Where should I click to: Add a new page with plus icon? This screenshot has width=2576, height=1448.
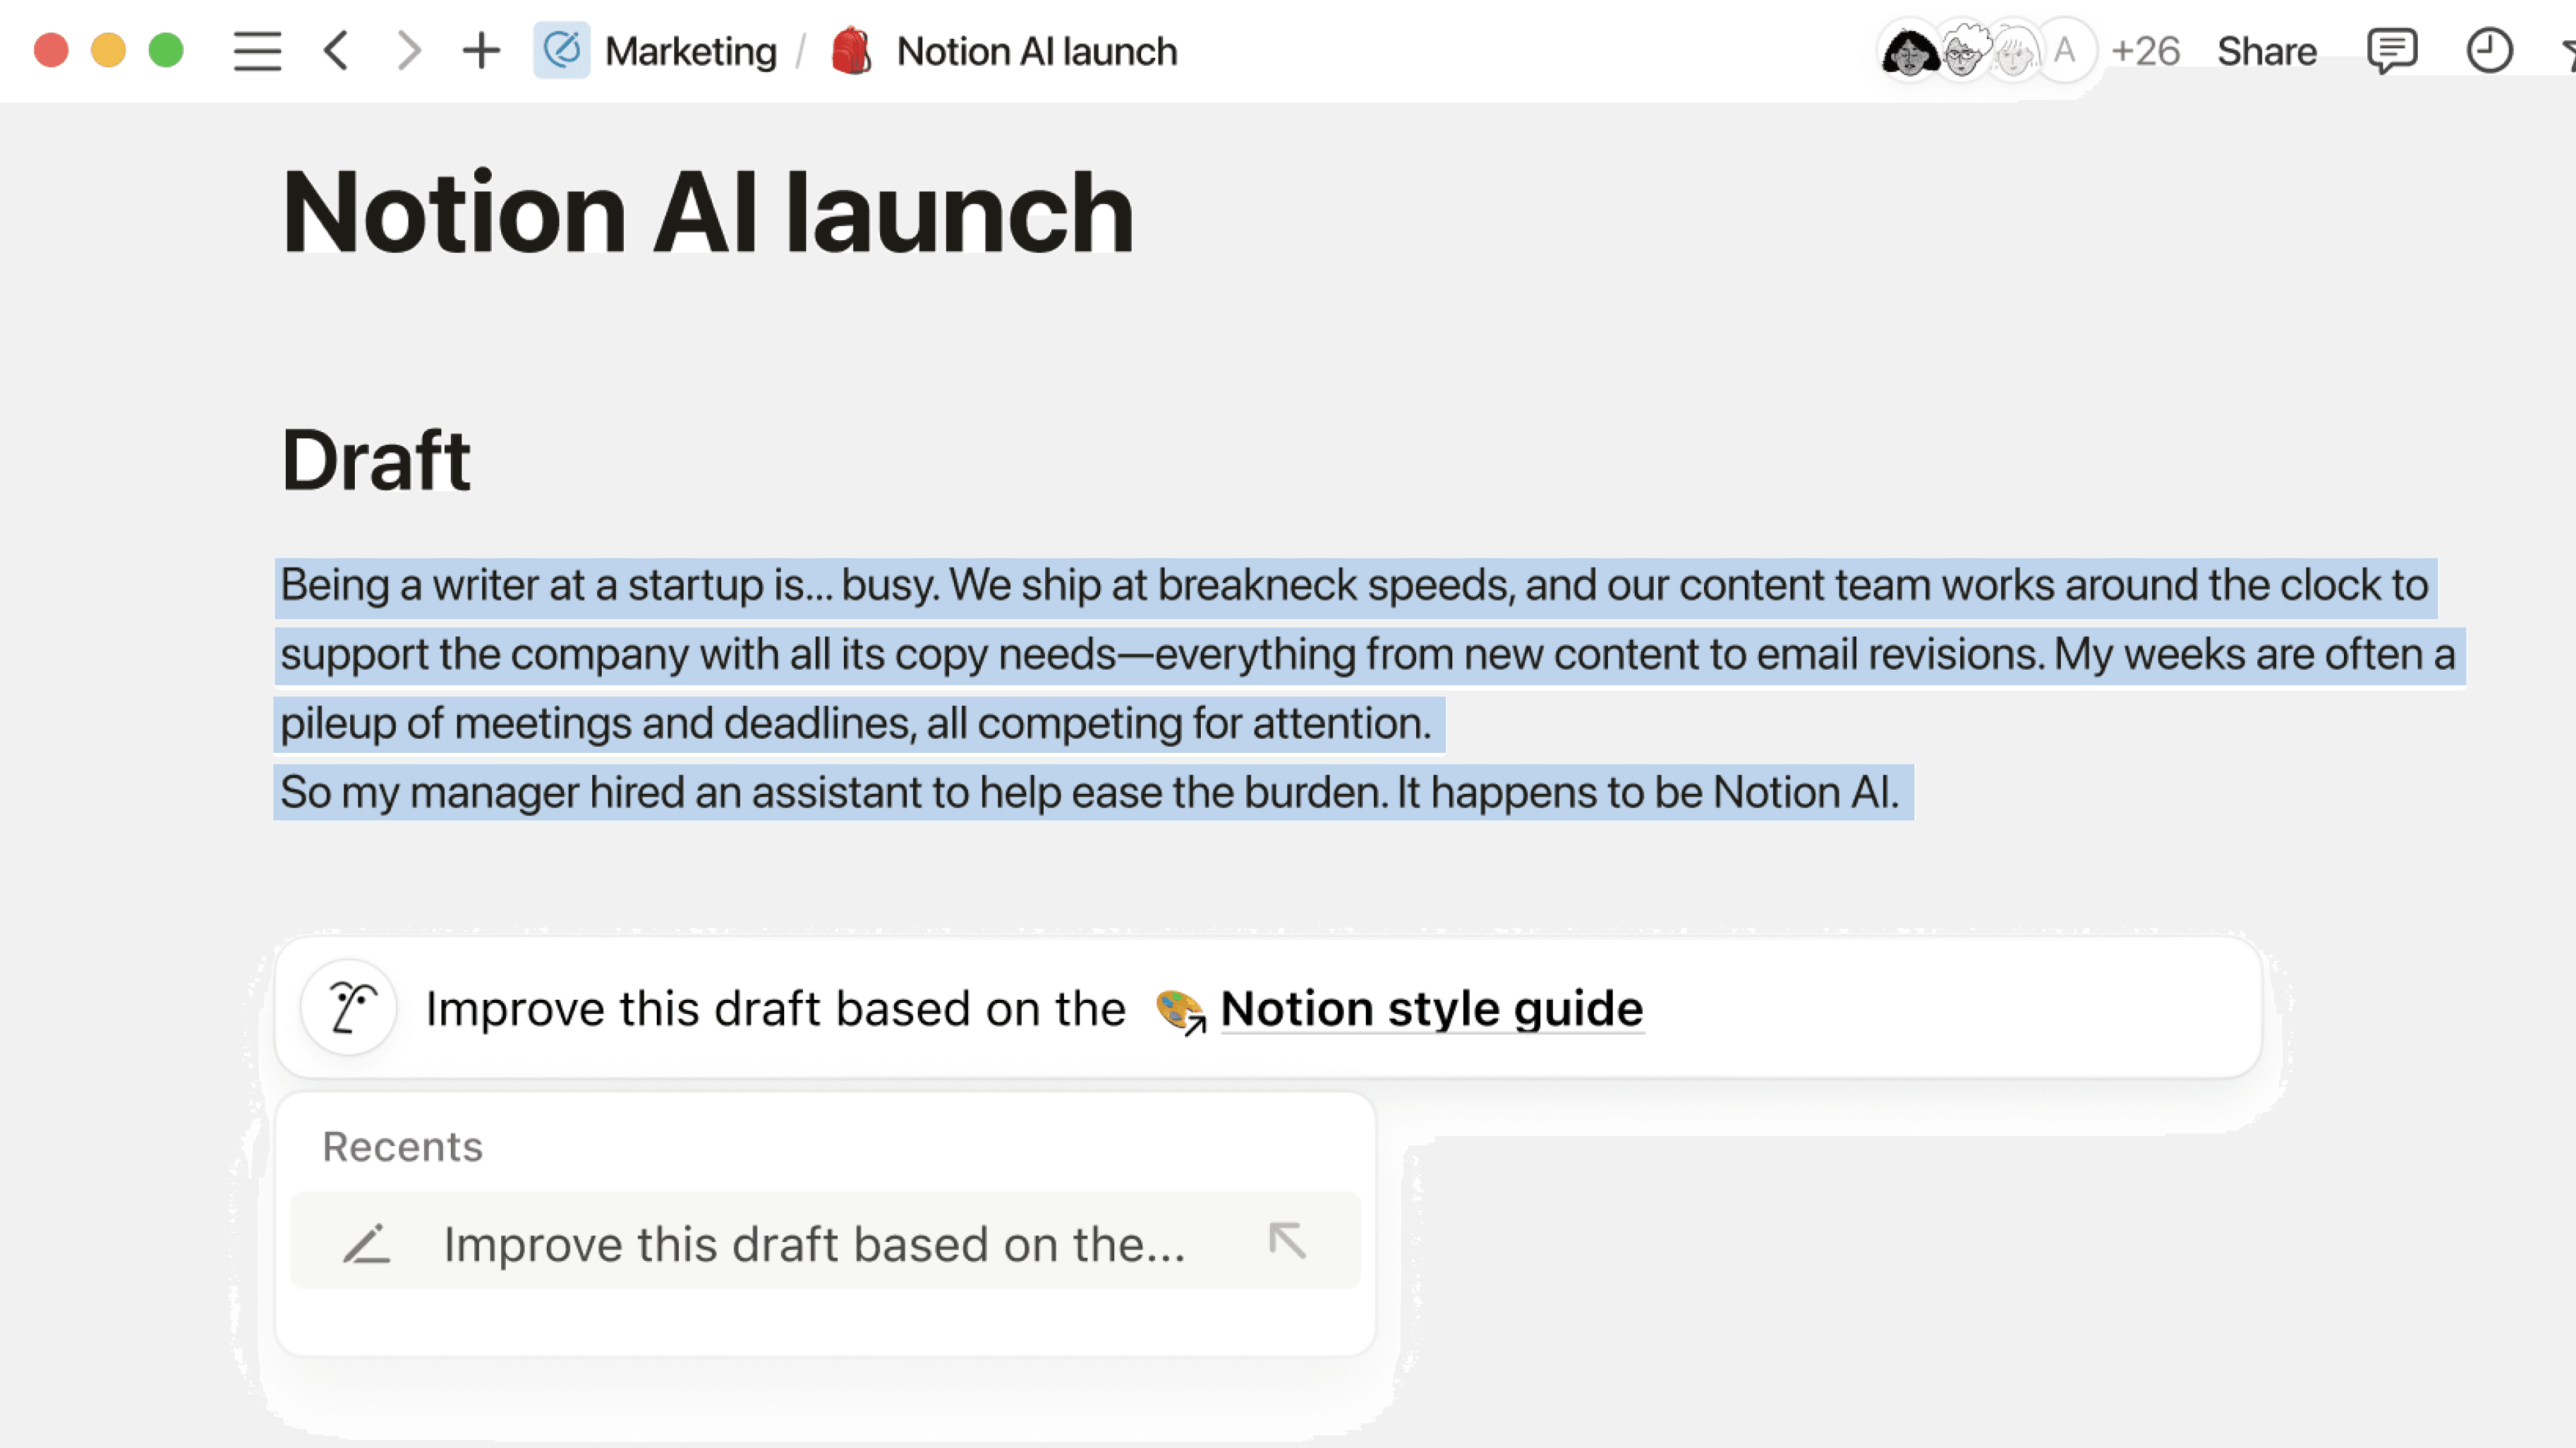(481, 51)
